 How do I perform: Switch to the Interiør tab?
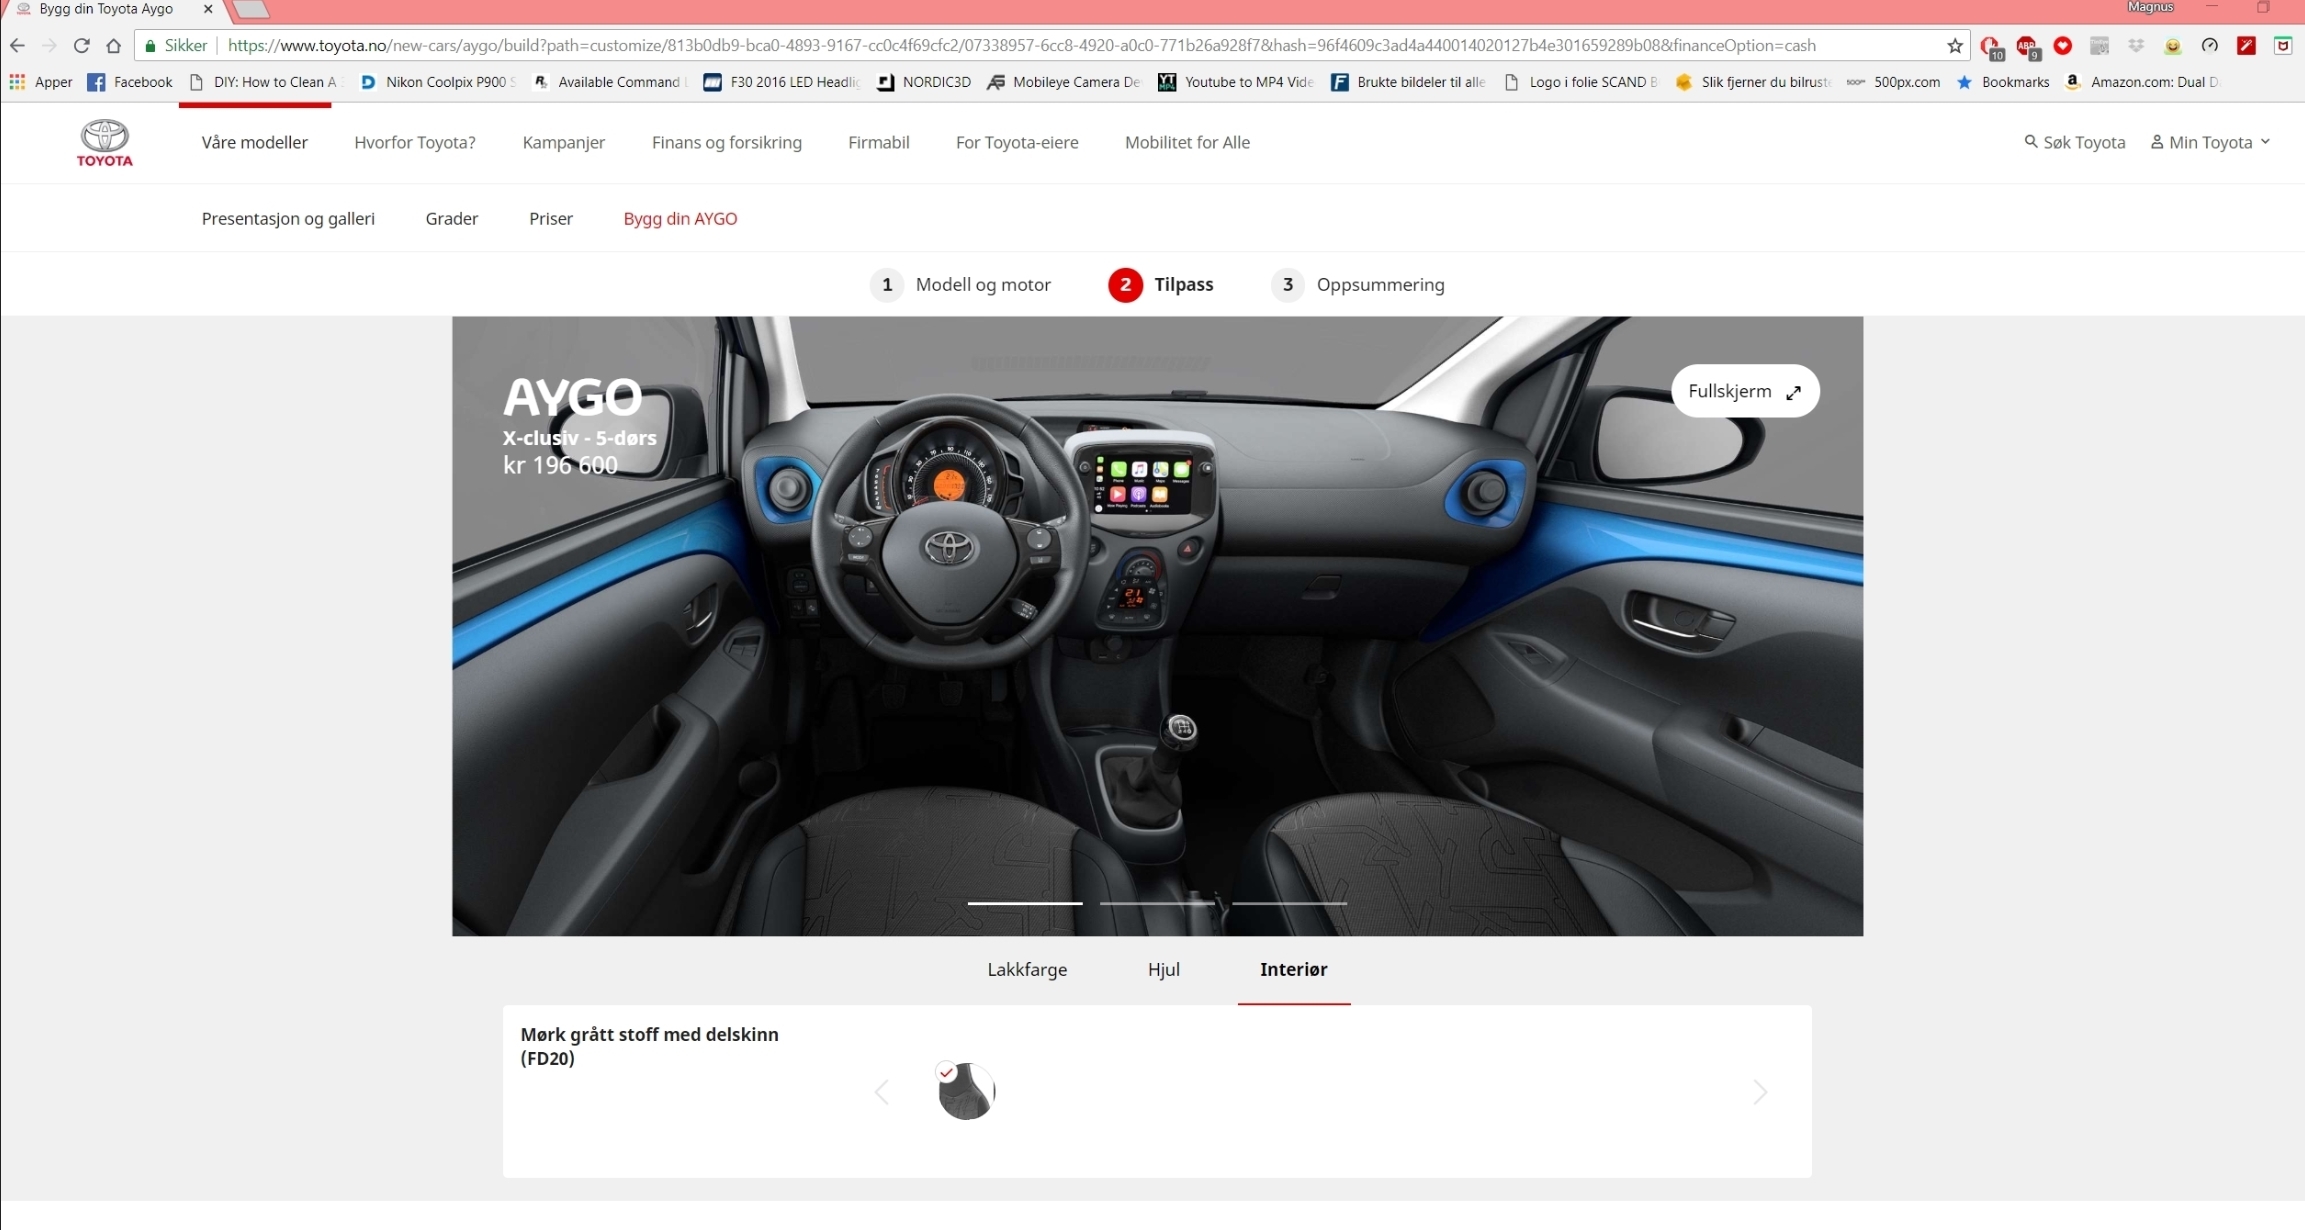coord(1294,970)
